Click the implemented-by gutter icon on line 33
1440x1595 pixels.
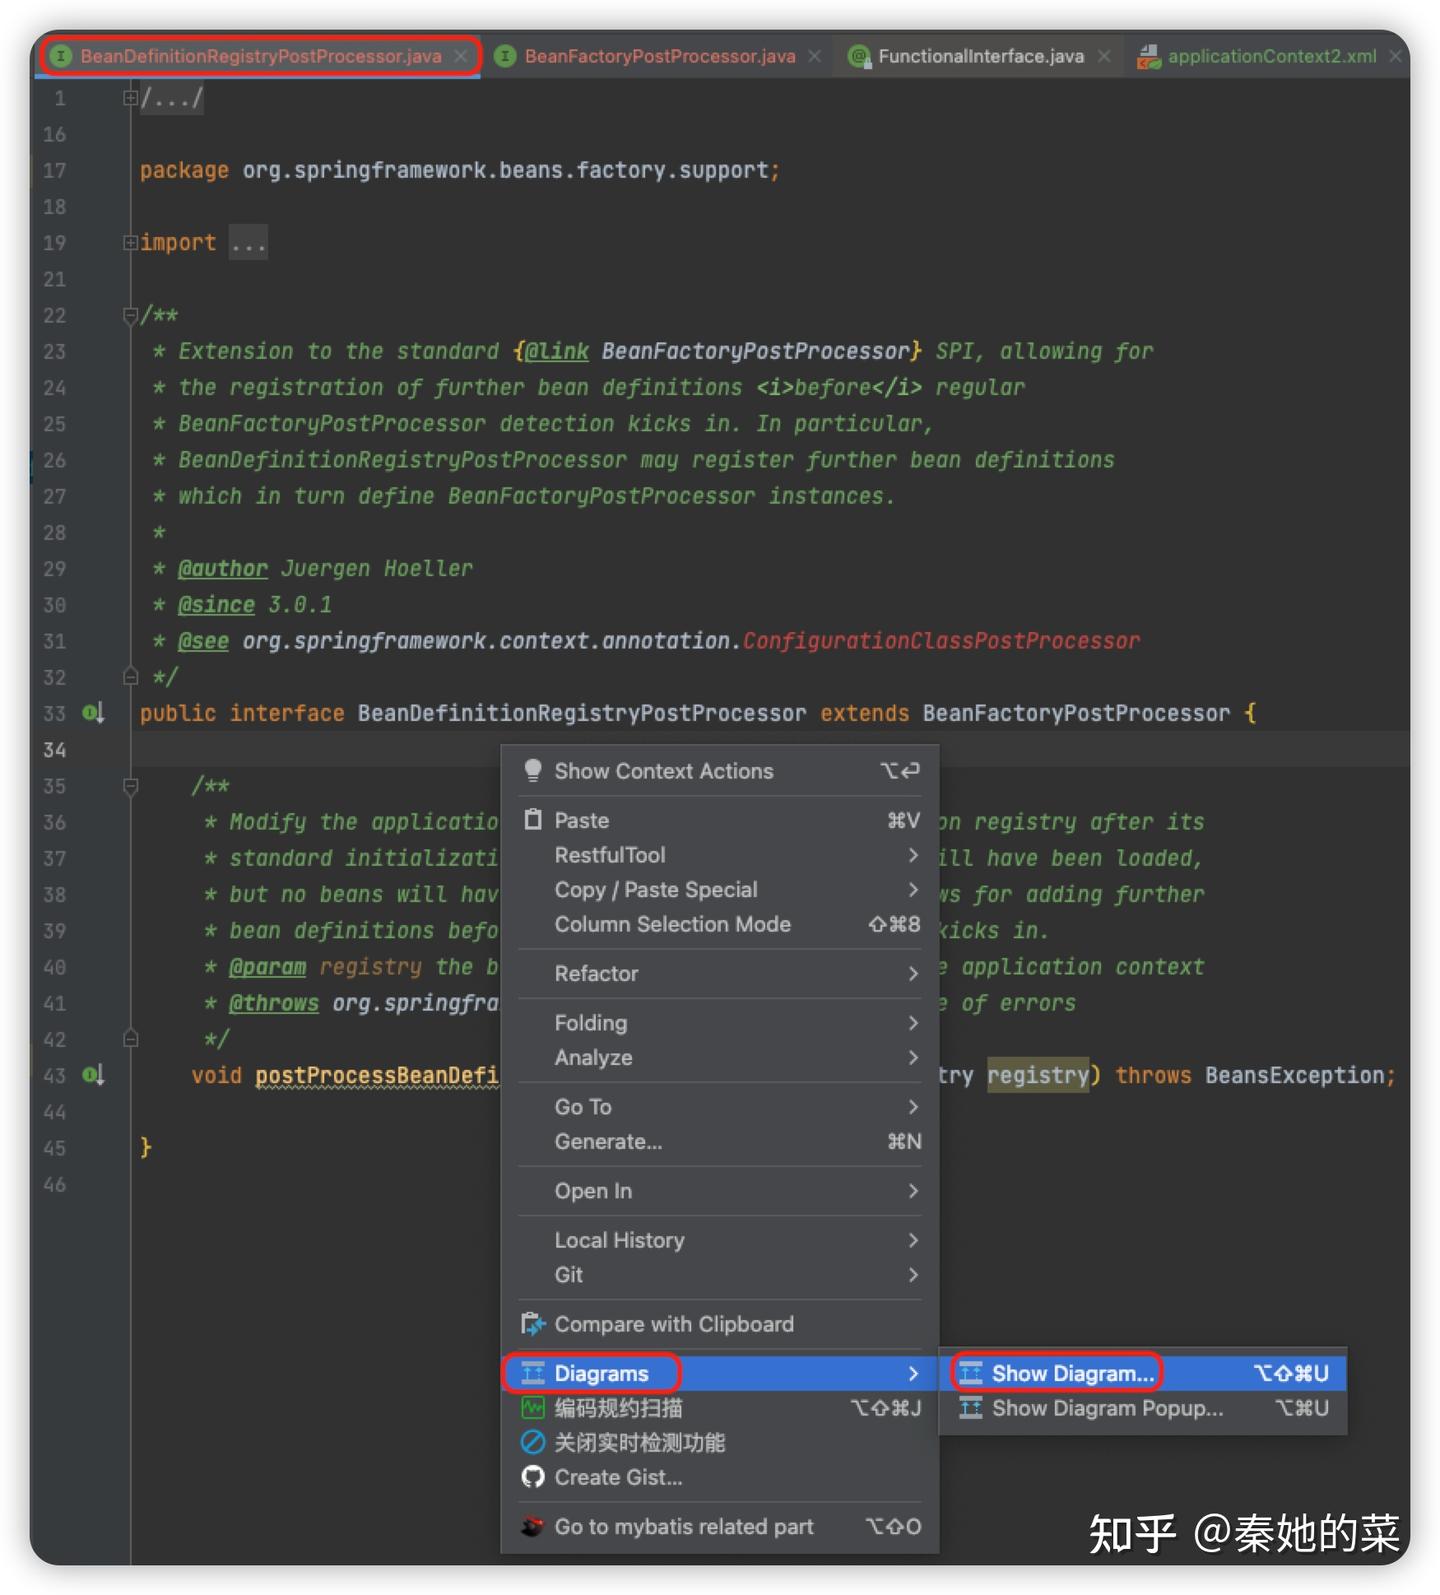92,713
